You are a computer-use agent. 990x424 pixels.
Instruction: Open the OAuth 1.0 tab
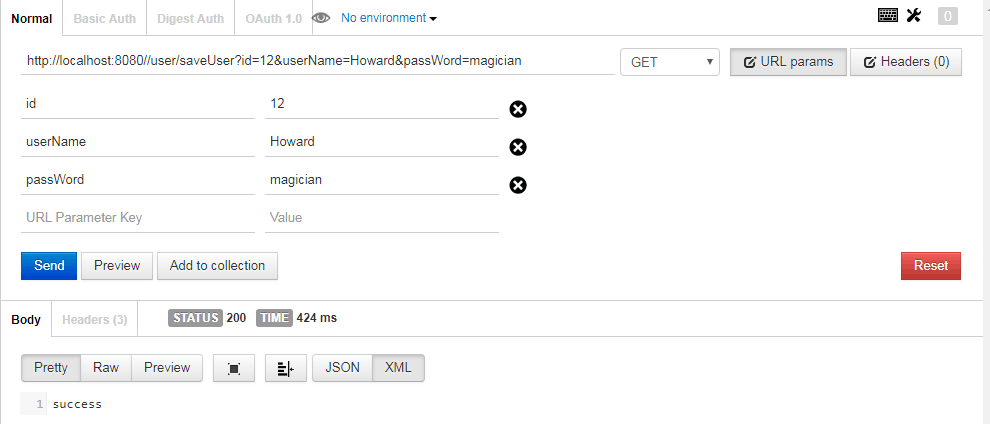[x=274, y=18]
